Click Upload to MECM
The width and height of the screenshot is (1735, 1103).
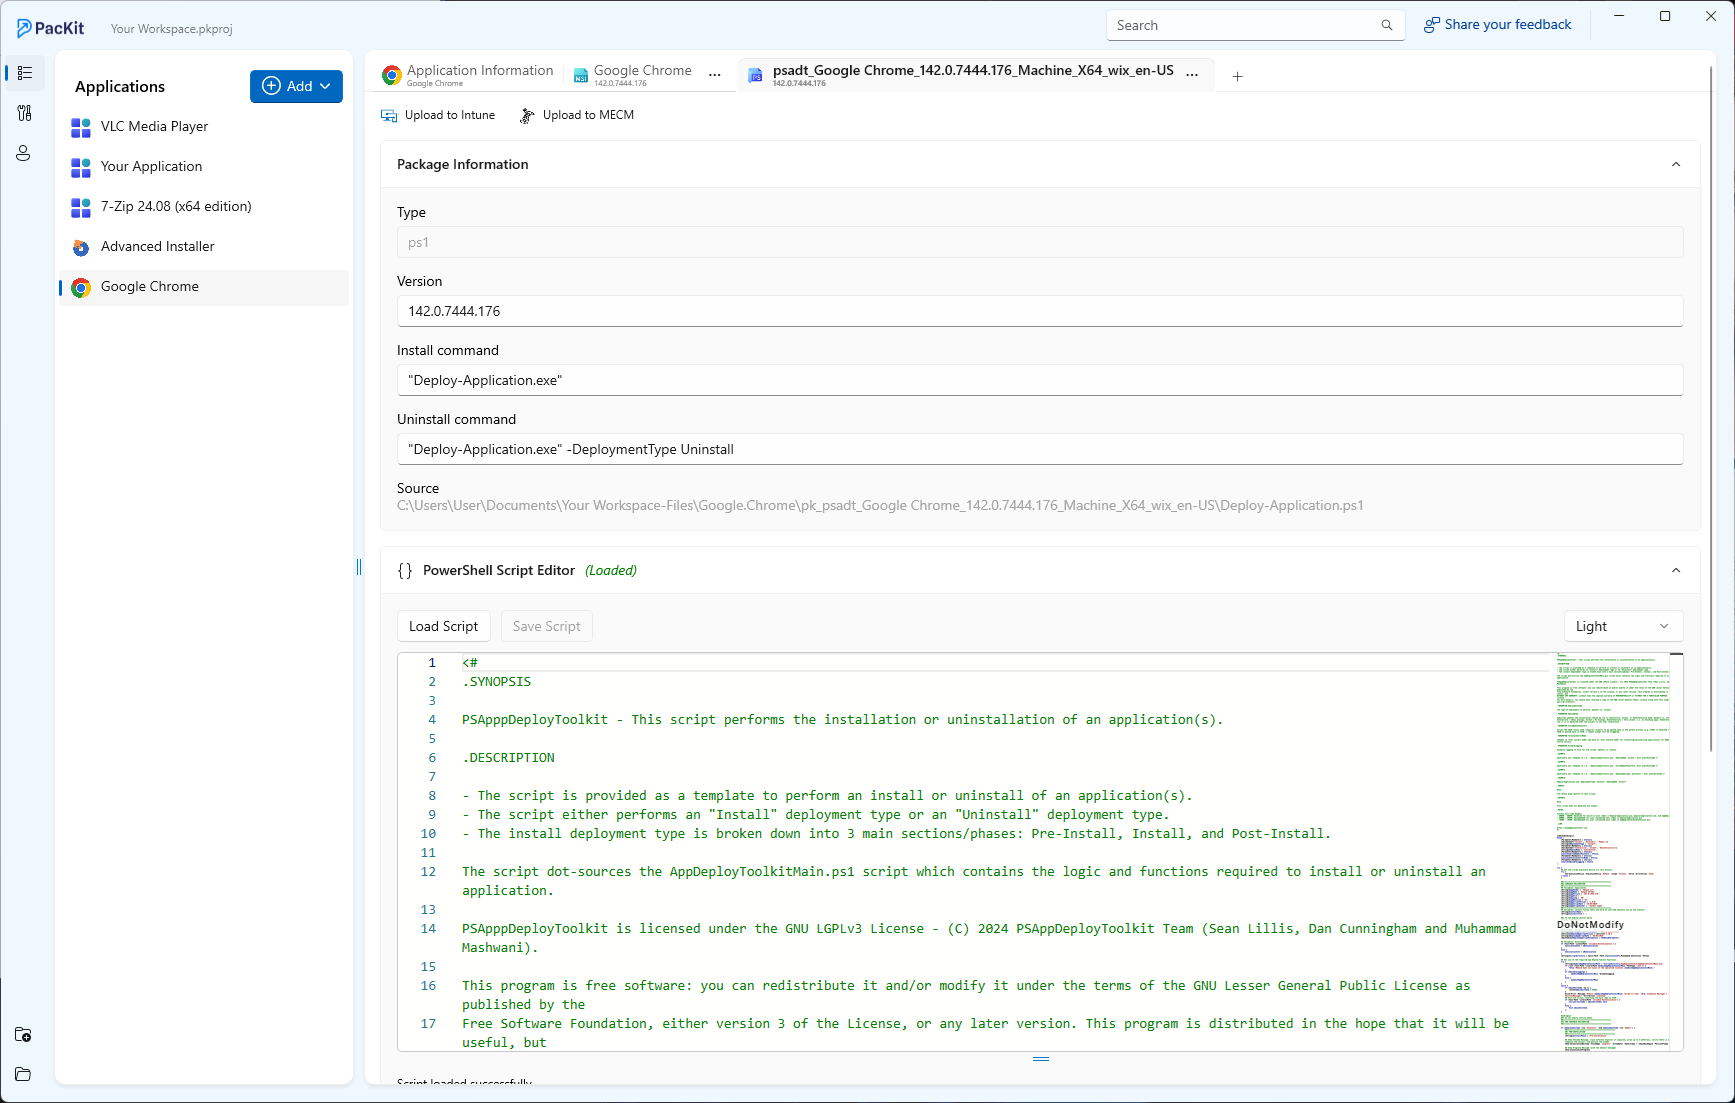click(x=577, y=115)
